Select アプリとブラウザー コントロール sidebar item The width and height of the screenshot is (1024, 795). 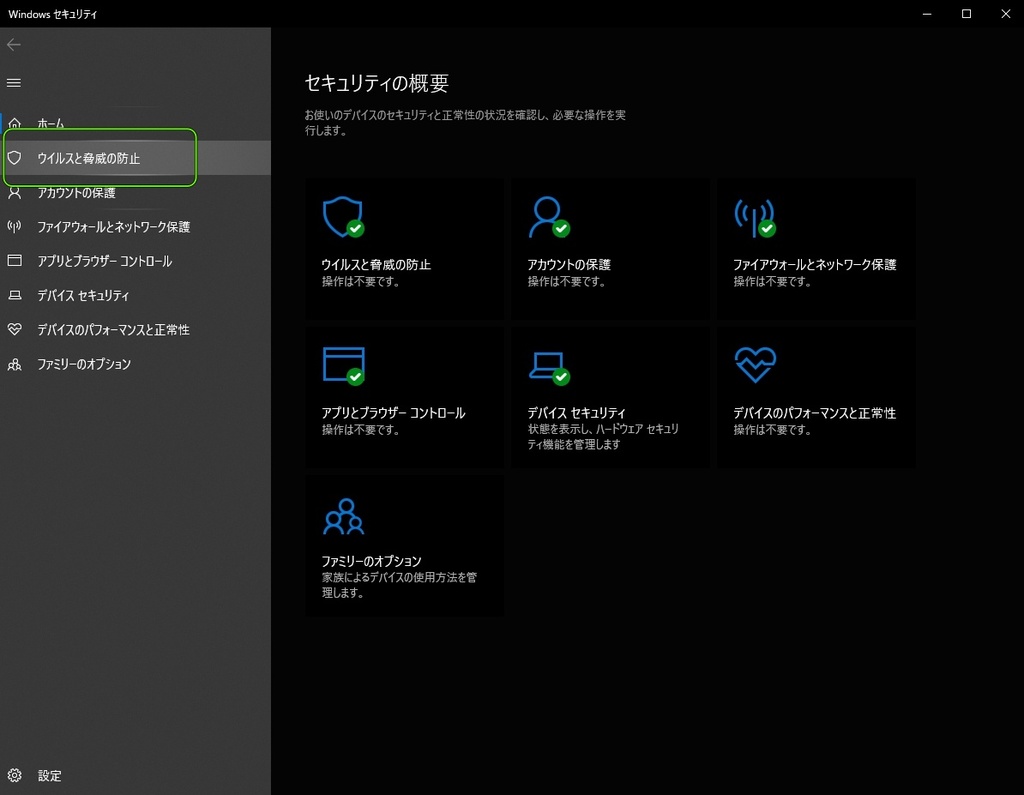(104, 261)
